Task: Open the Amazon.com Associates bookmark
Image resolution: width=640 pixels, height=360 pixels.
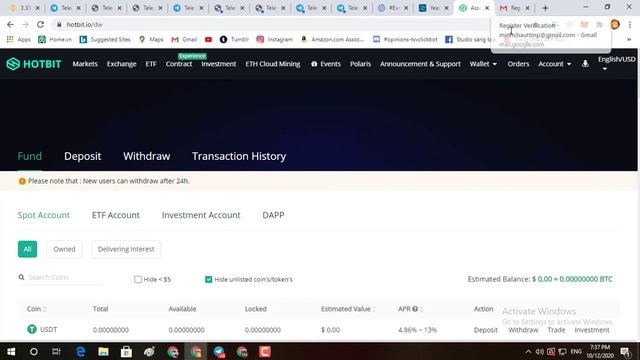Action: pos(332,40)
